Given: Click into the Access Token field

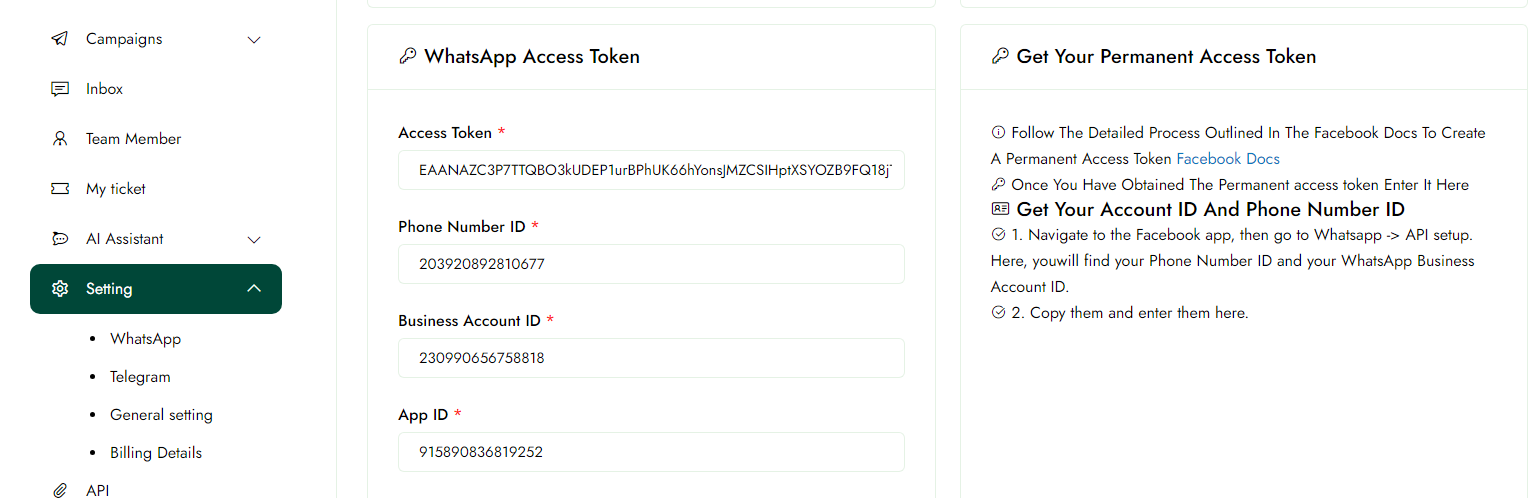Looking at the screenshot, I should click(651, 170).
